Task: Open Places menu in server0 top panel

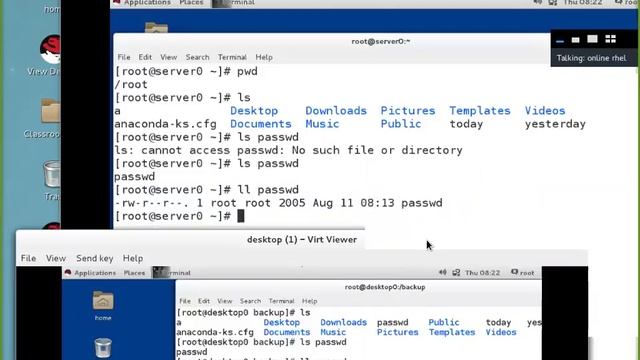Action: coord(191,3)
